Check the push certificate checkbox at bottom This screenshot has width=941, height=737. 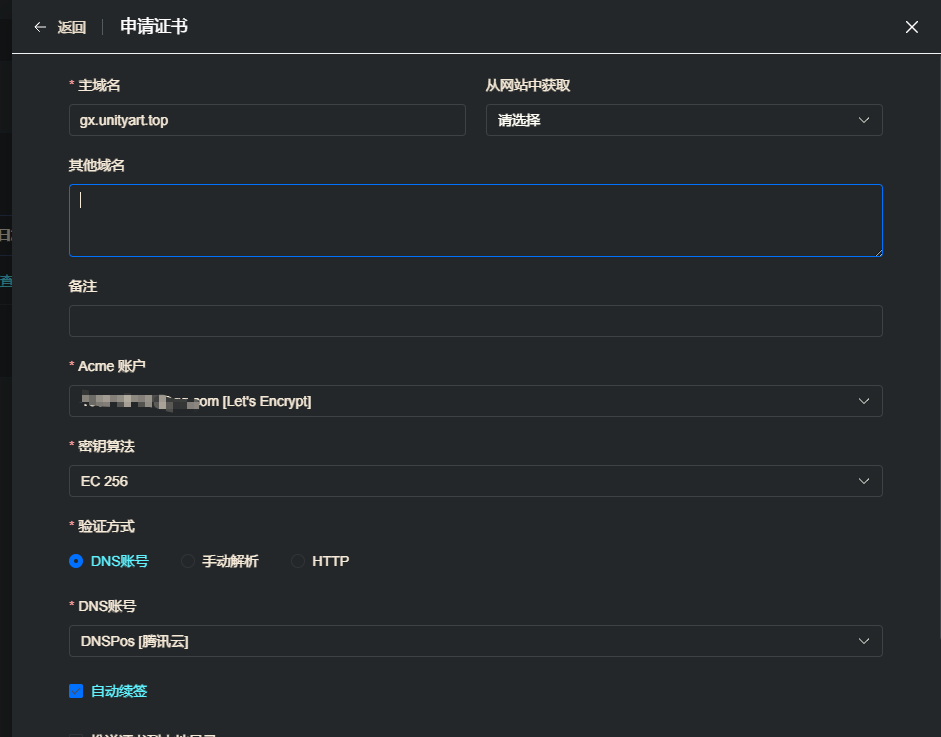coord(76,734)
